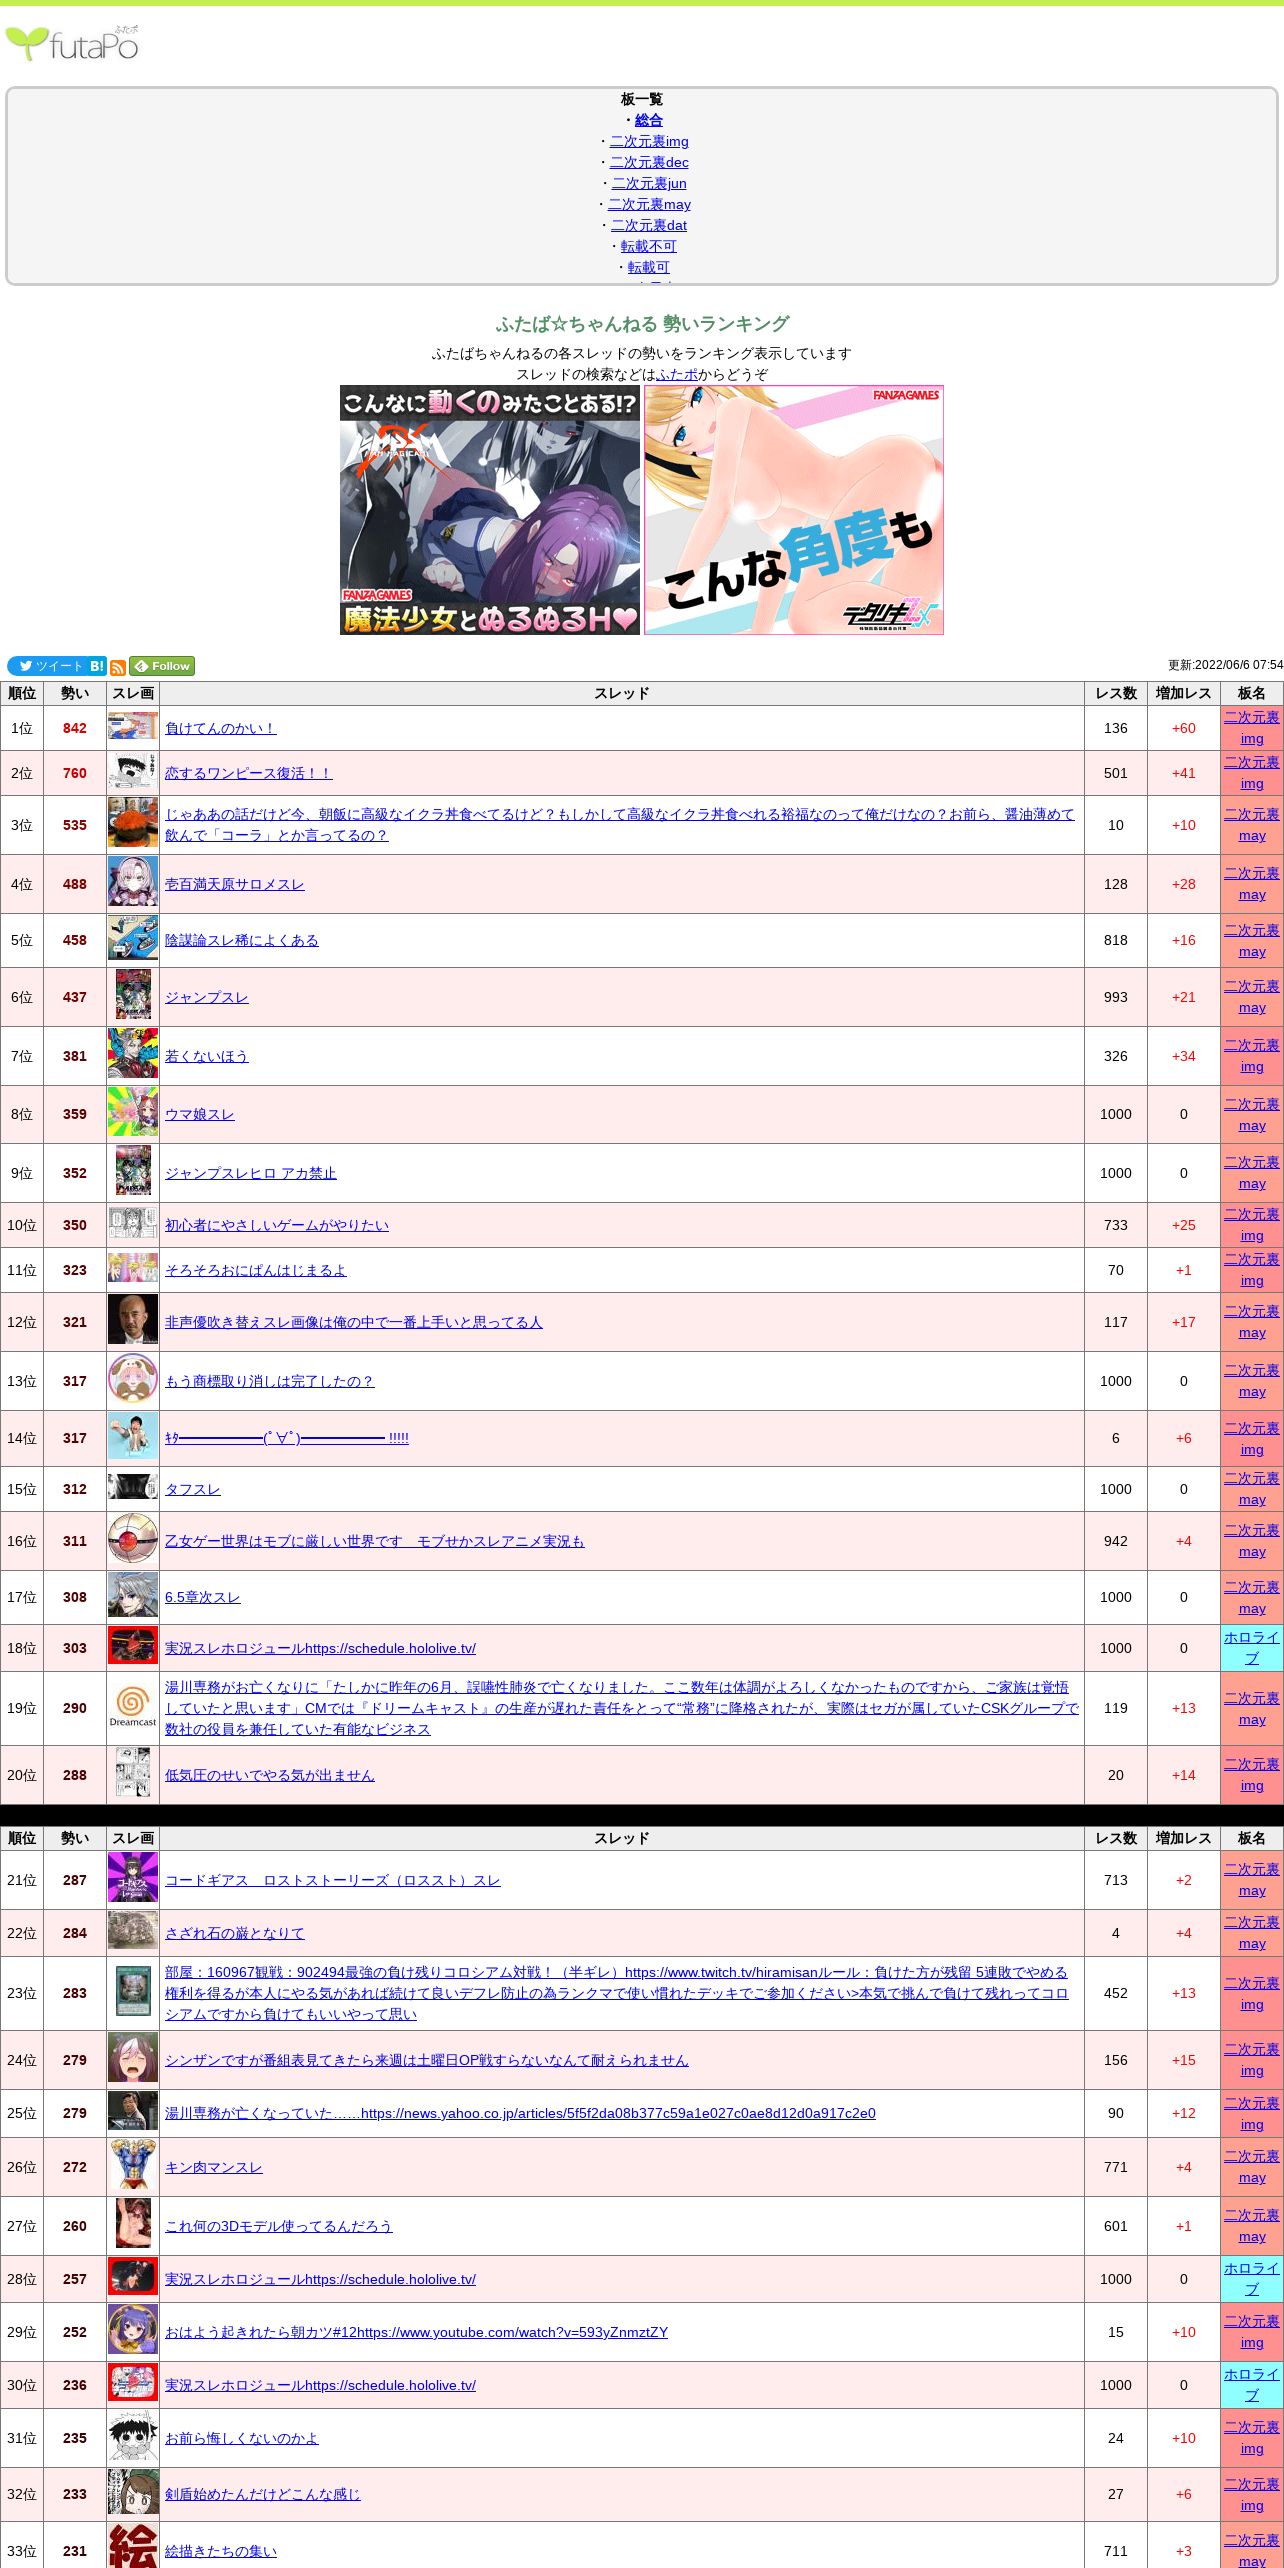Viewport: 1284px width, 2568px height.
Task: Click the green Feedly Follow button
Action: pos(162,666)
